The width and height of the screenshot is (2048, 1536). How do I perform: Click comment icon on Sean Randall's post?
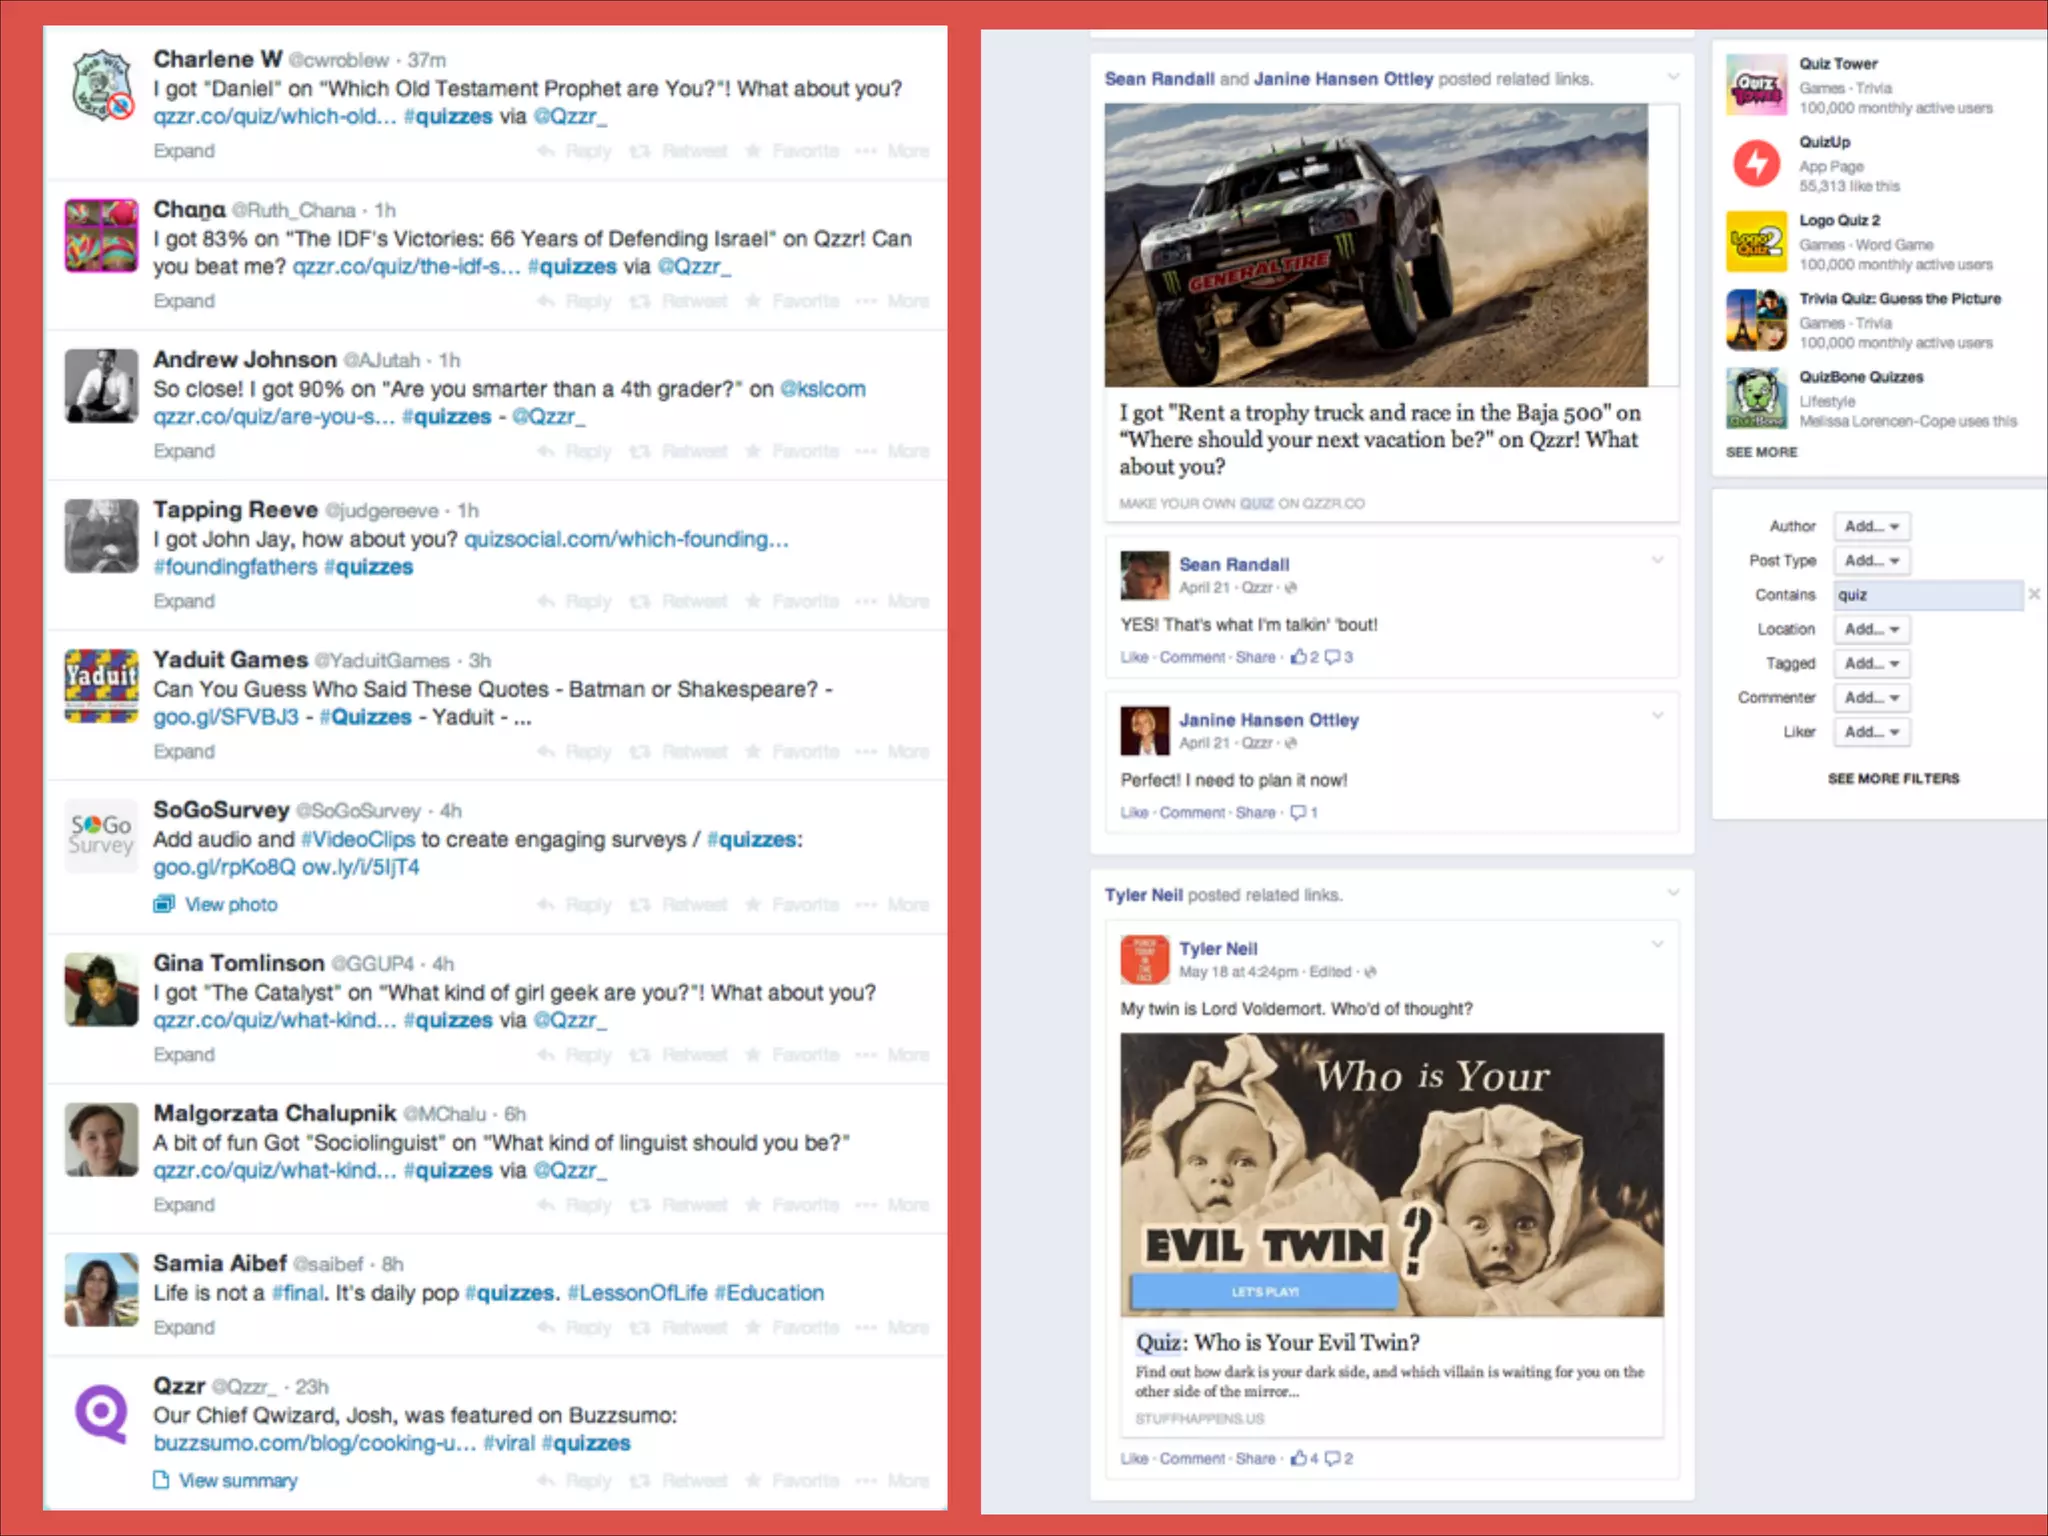[1333, 657]
